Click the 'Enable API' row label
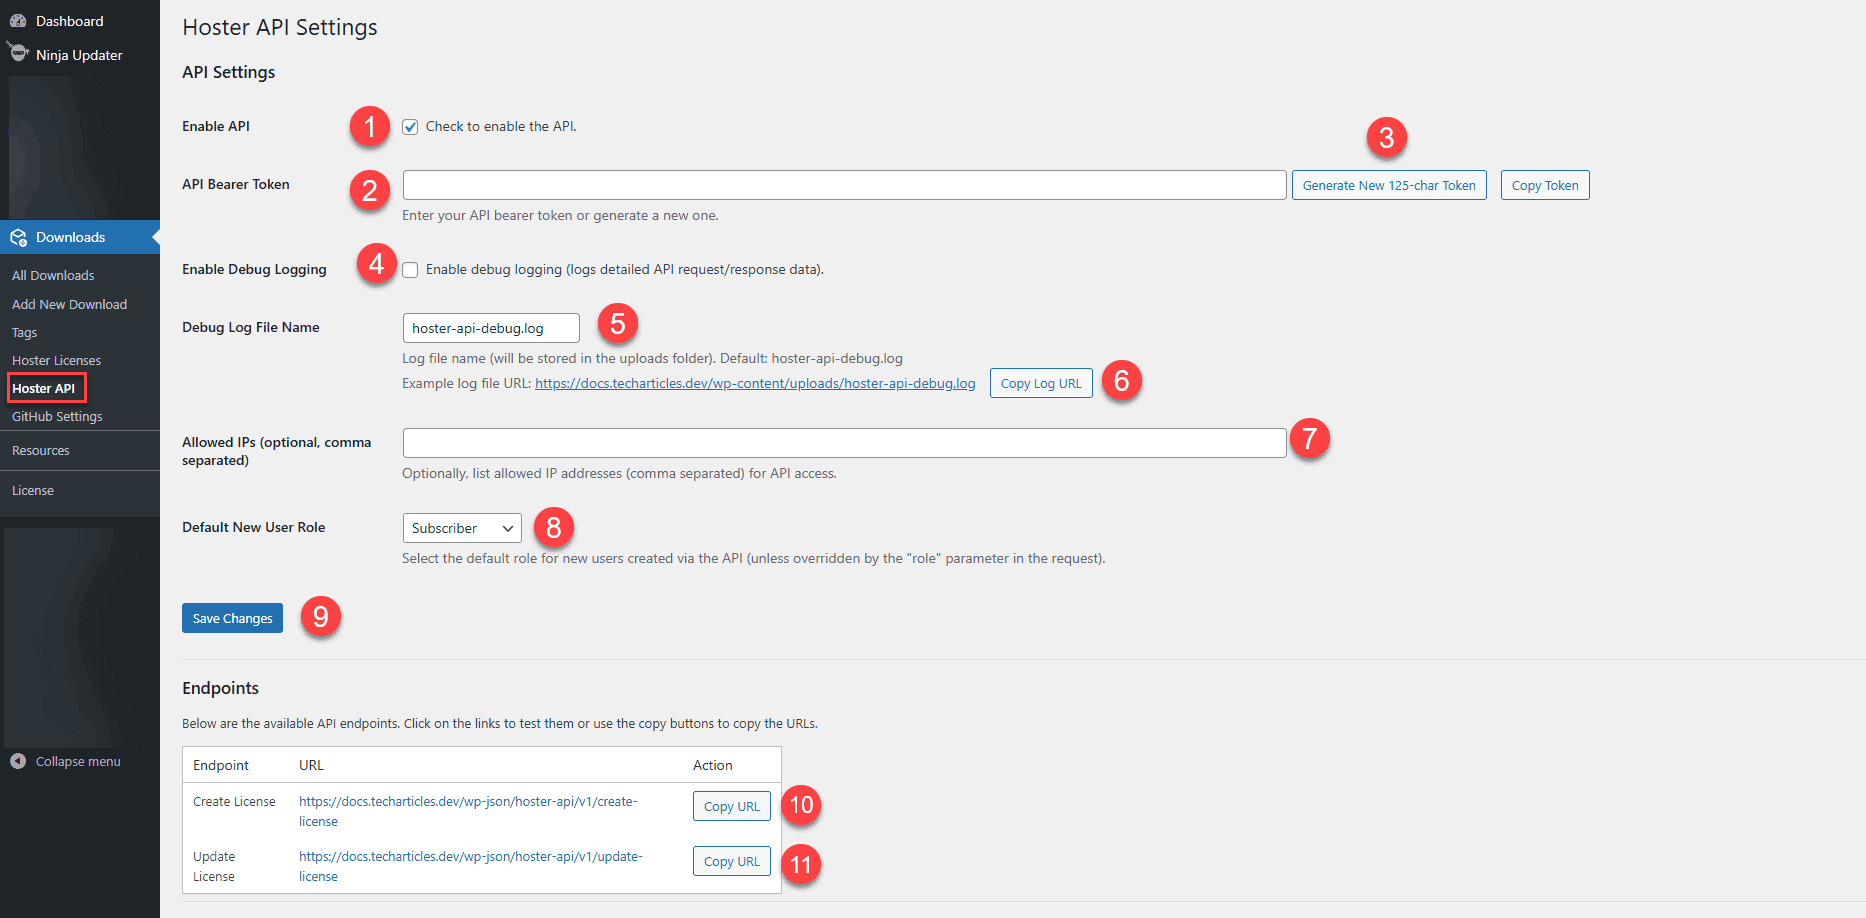1866x918 pixels. pos(216,126)
